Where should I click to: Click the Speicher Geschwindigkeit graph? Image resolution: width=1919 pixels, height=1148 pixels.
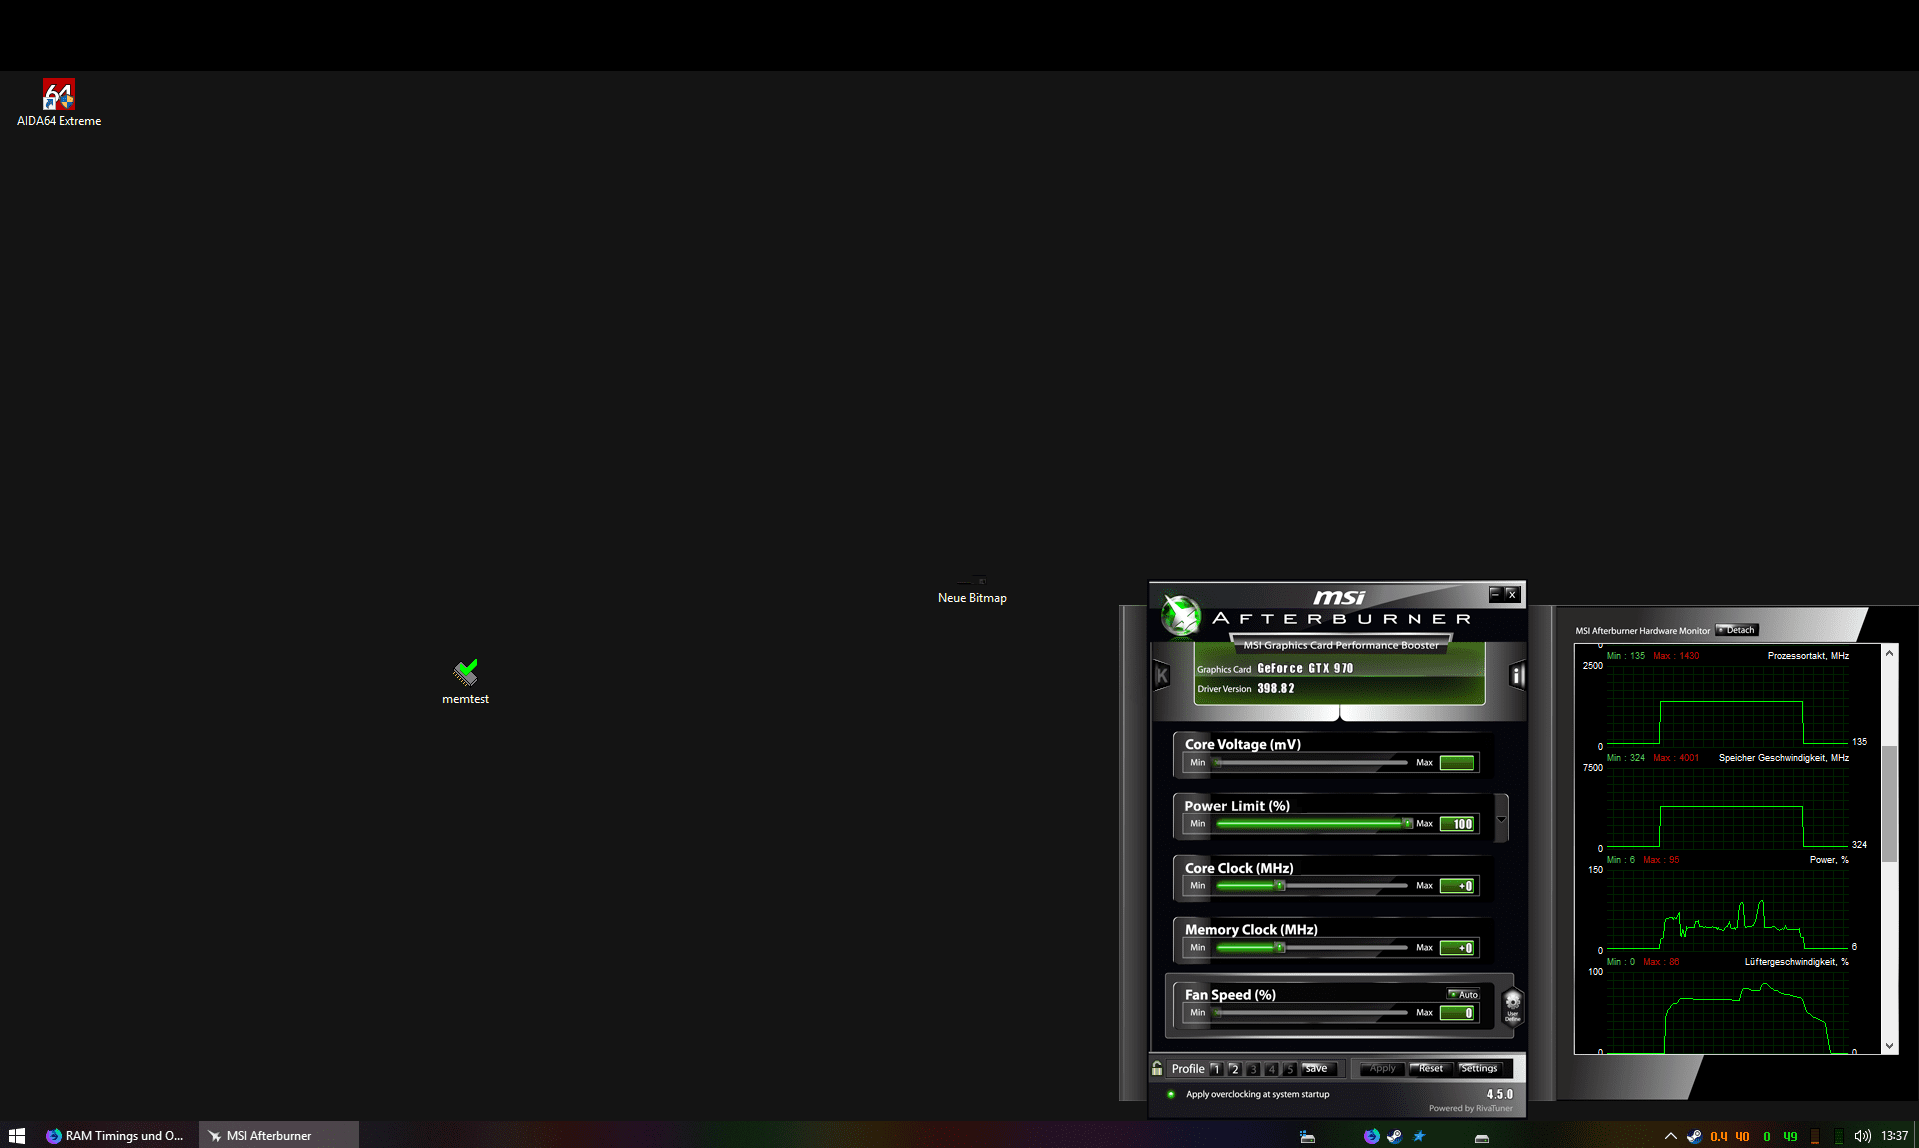pos(1727,807)
